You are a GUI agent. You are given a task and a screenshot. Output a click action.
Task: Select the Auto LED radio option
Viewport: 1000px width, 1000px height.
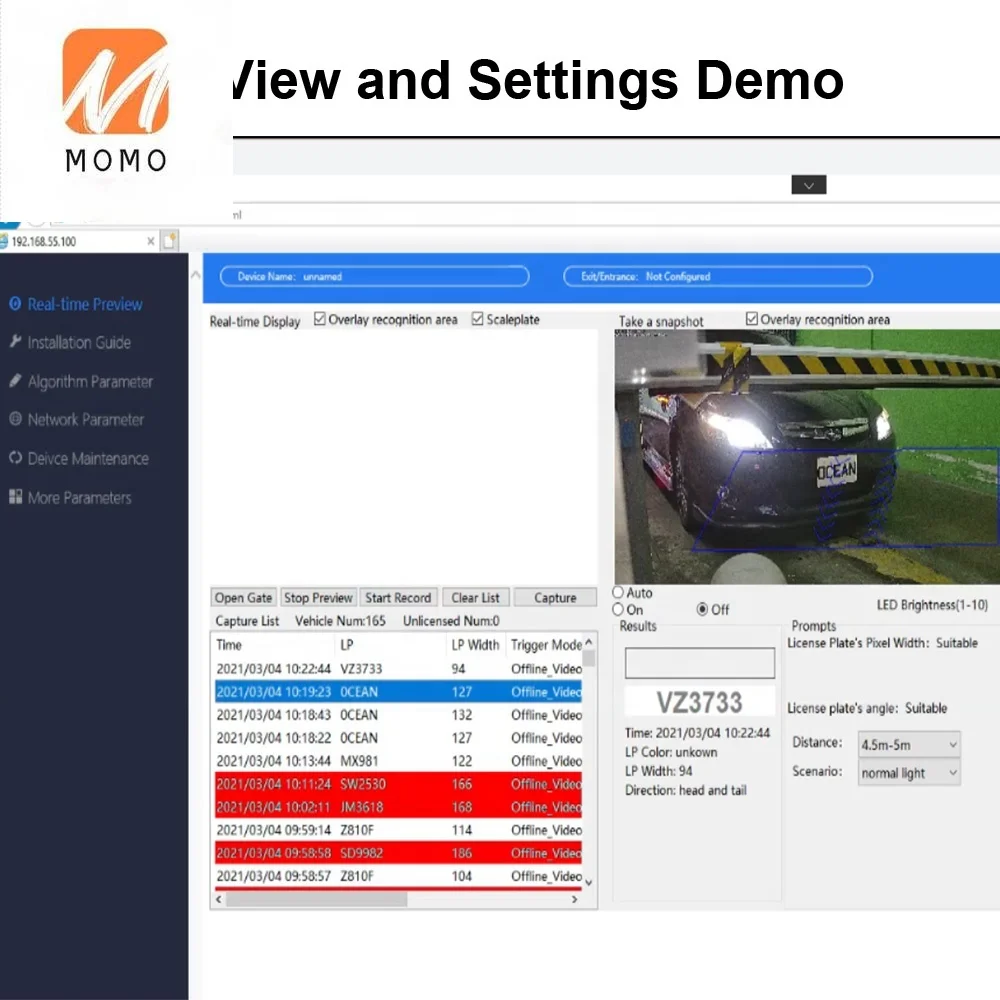pos(617,592)
